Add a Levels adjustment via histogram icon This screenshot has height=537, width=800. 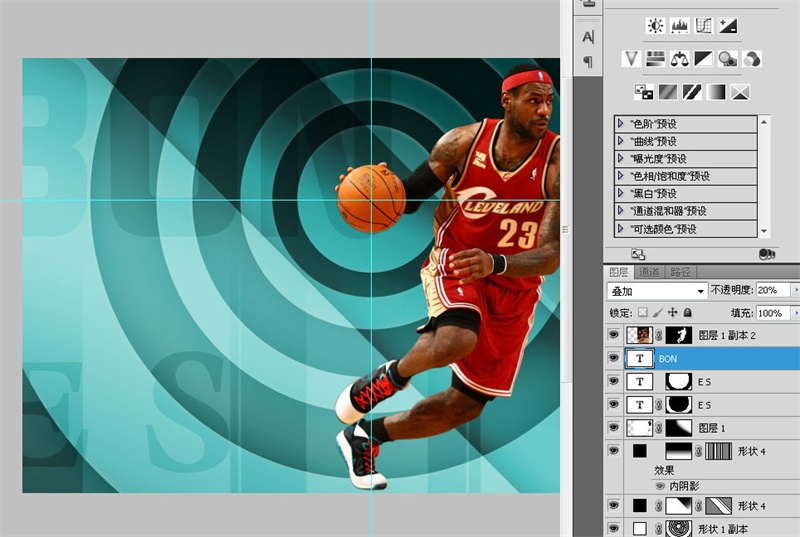(x=680, y=26)
